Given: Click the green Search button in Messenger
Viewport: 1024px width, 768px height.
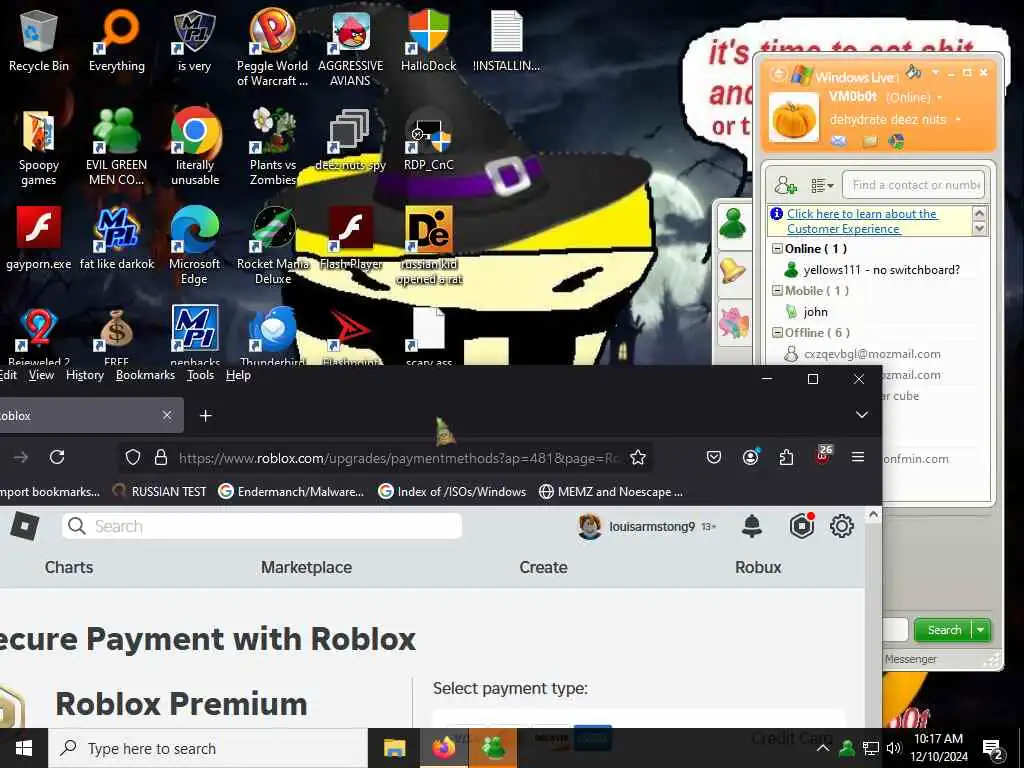Looking at the screenshot, I should (944, 630).
